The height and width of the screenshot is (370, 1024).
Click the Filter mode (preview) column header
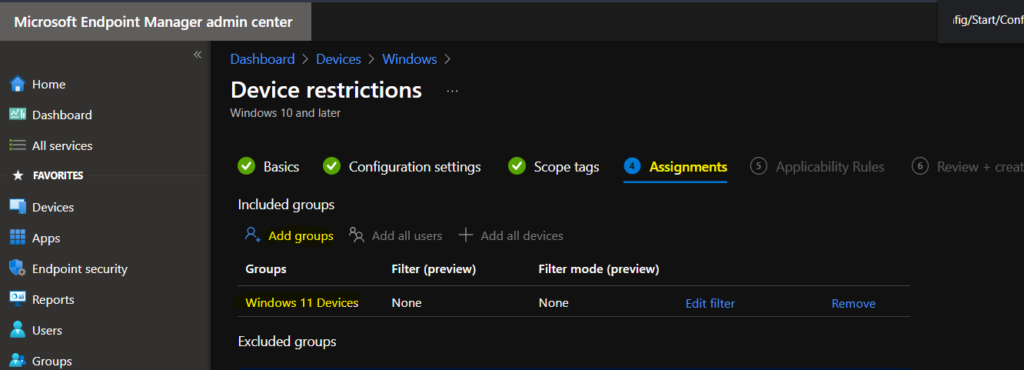599,269
